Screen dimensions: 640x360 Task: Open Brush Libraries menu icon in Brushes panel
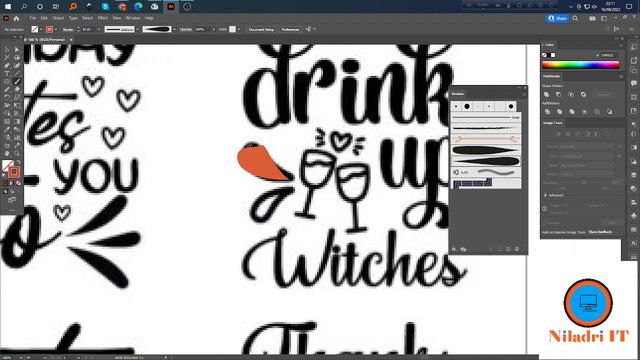(454, 249)
